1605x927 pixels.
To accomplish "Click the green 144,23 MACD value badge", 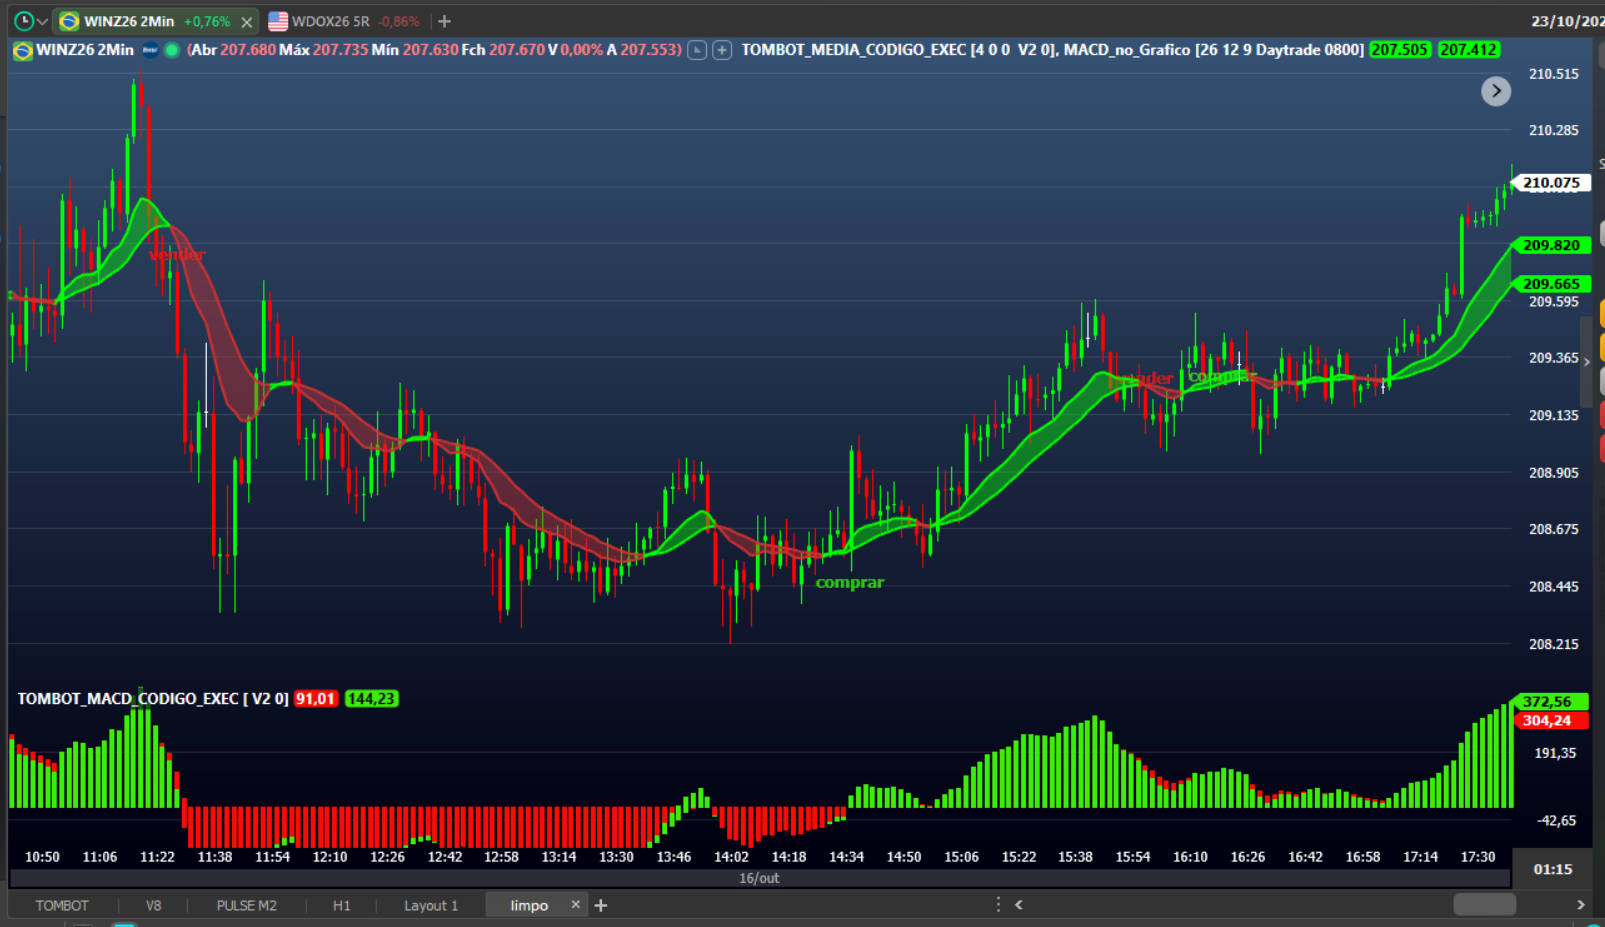I will 372,699.
